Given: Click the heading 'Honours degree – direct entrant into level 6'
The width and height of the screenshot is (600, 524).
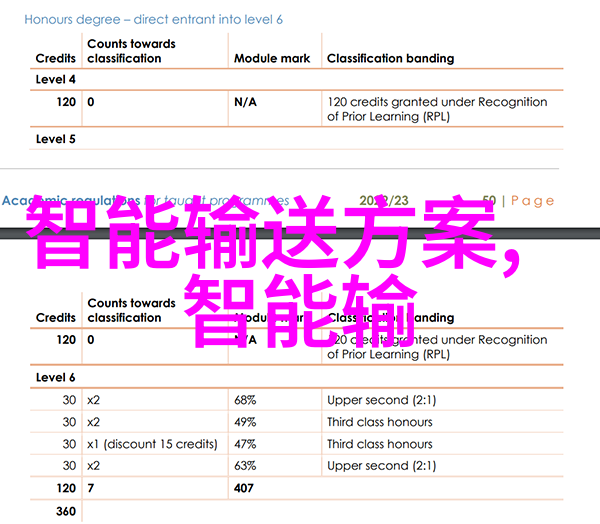Looking at the screenshot, I should [x=153, y=20].
